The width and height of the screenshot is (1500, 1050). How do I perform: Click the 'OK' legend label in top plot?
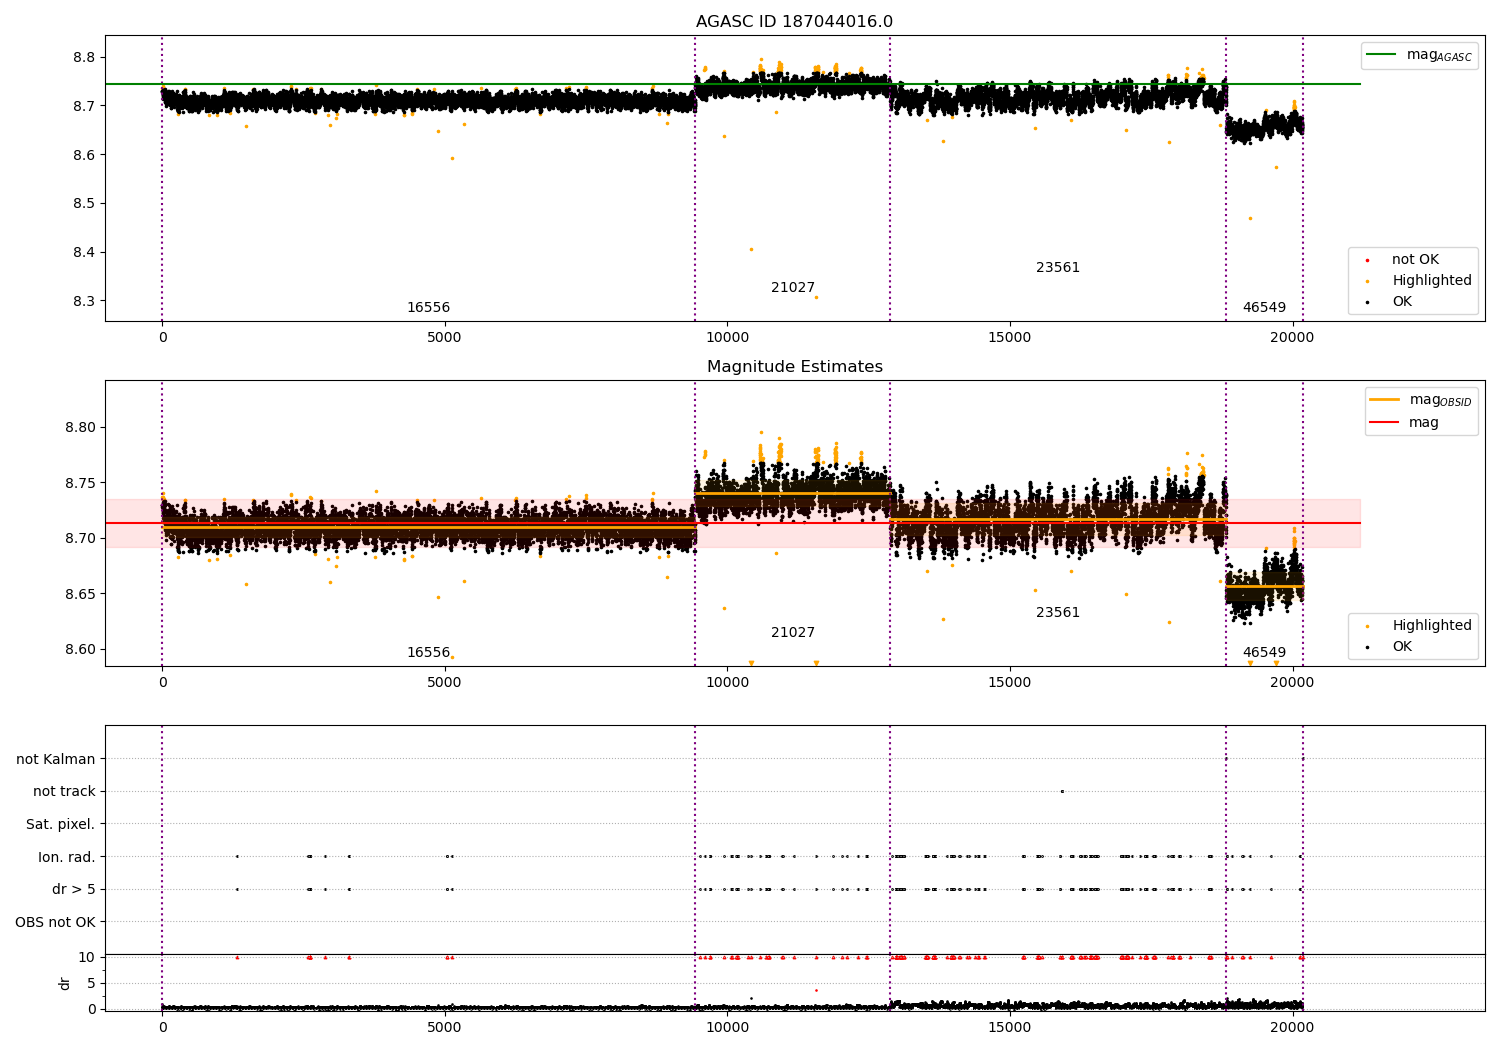pos(1402,302)
